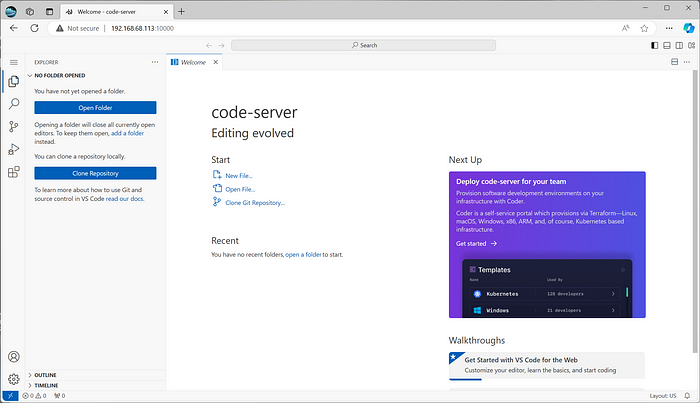Click the remote indicator in status bar

[x=10, y=395]
